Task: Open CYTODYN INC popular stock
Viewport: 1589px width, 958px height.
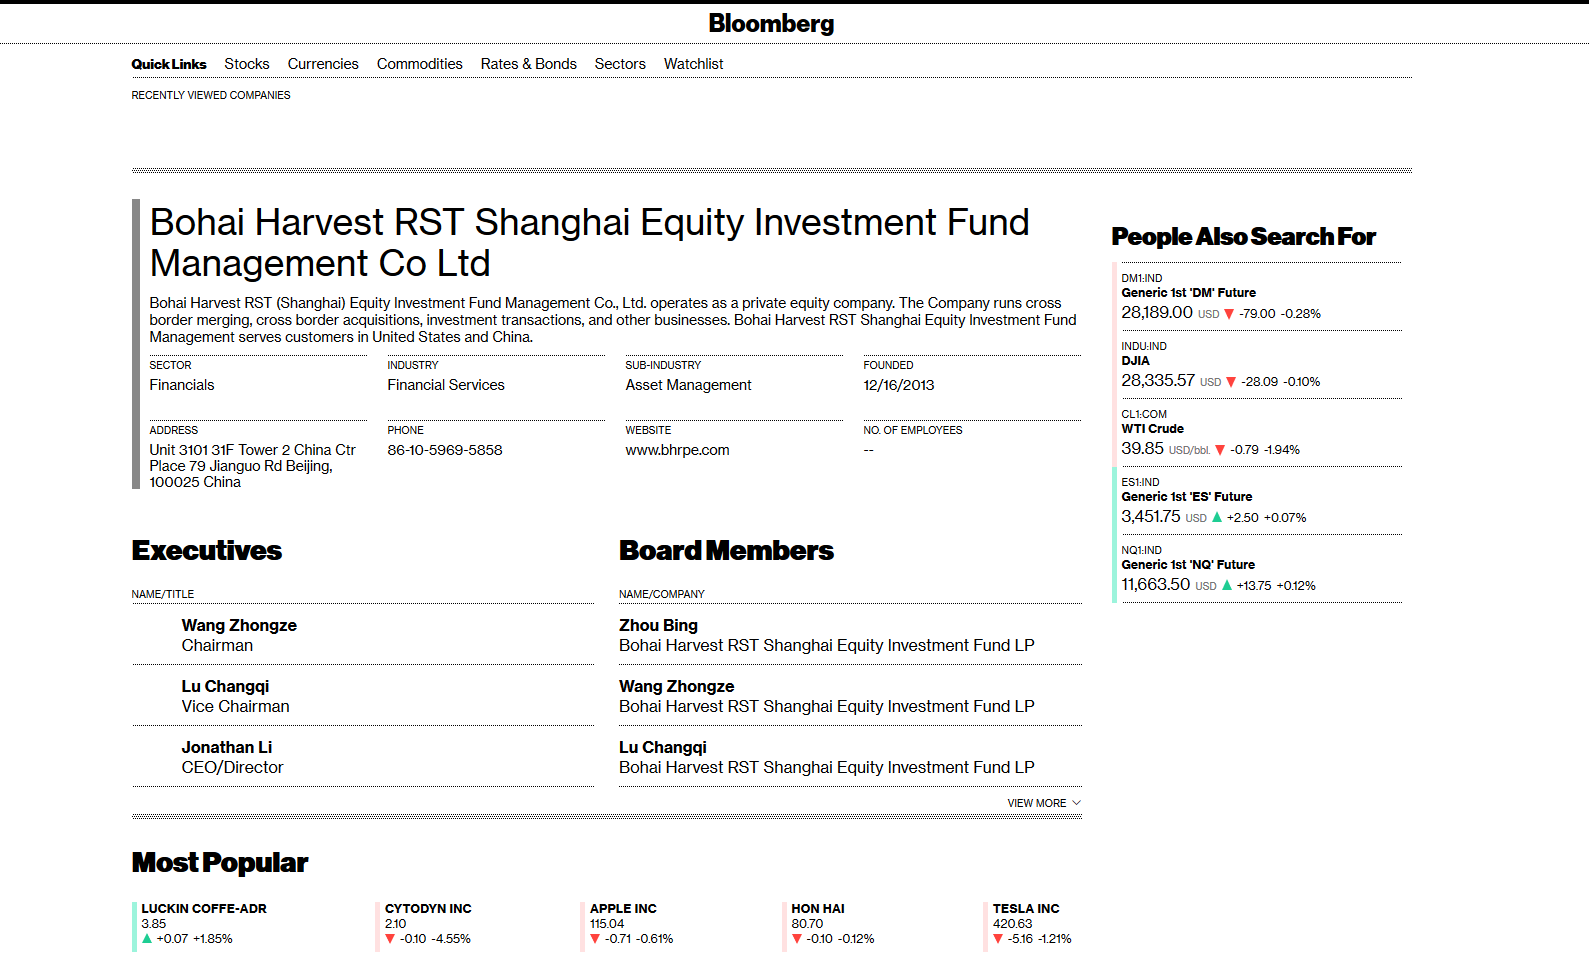Action: [428, 909]
